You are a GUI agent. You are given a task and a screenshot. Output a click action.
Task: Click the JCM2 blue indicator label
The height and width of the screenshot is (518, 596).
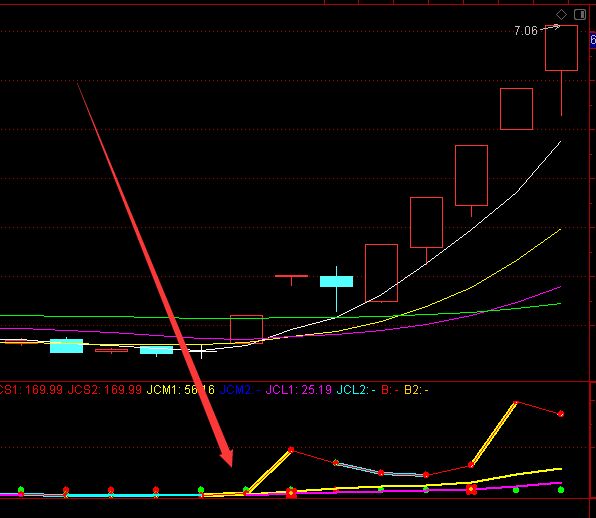pos(240,390)
